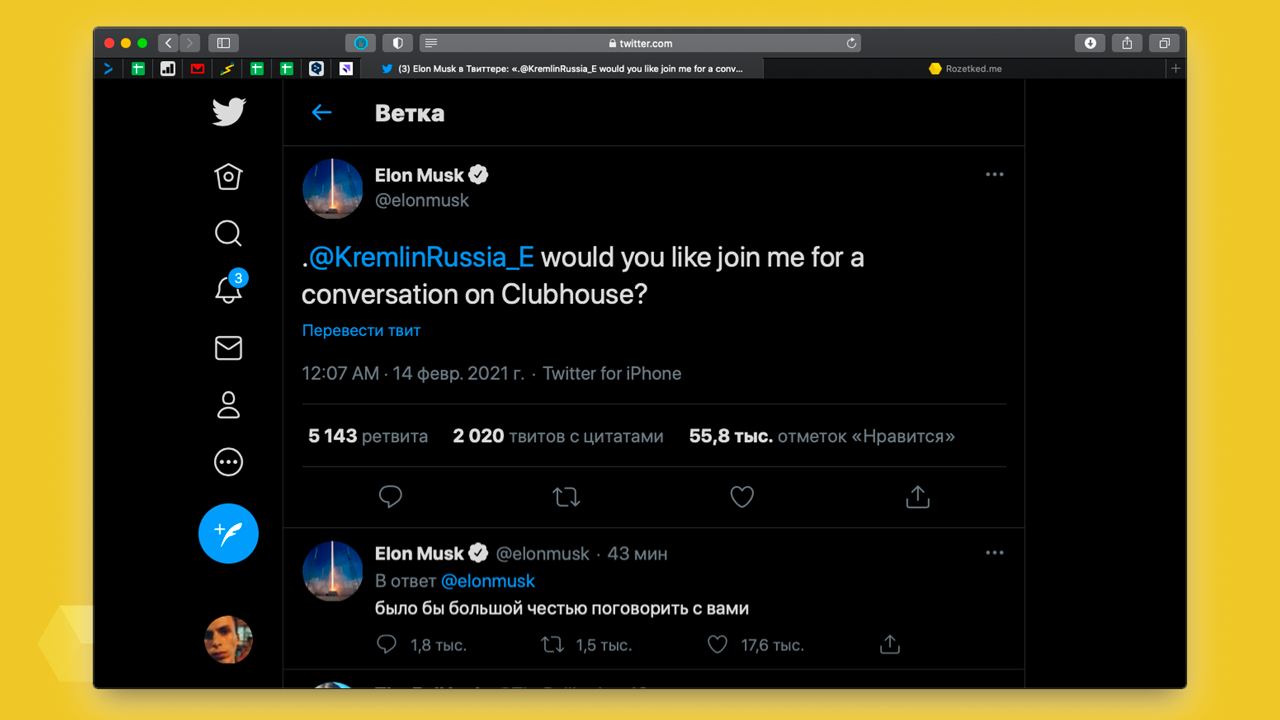Open the three-dot menu on the main tweet
The width and height of the screenshot is (1280, 720).
(x=994, y=174)
